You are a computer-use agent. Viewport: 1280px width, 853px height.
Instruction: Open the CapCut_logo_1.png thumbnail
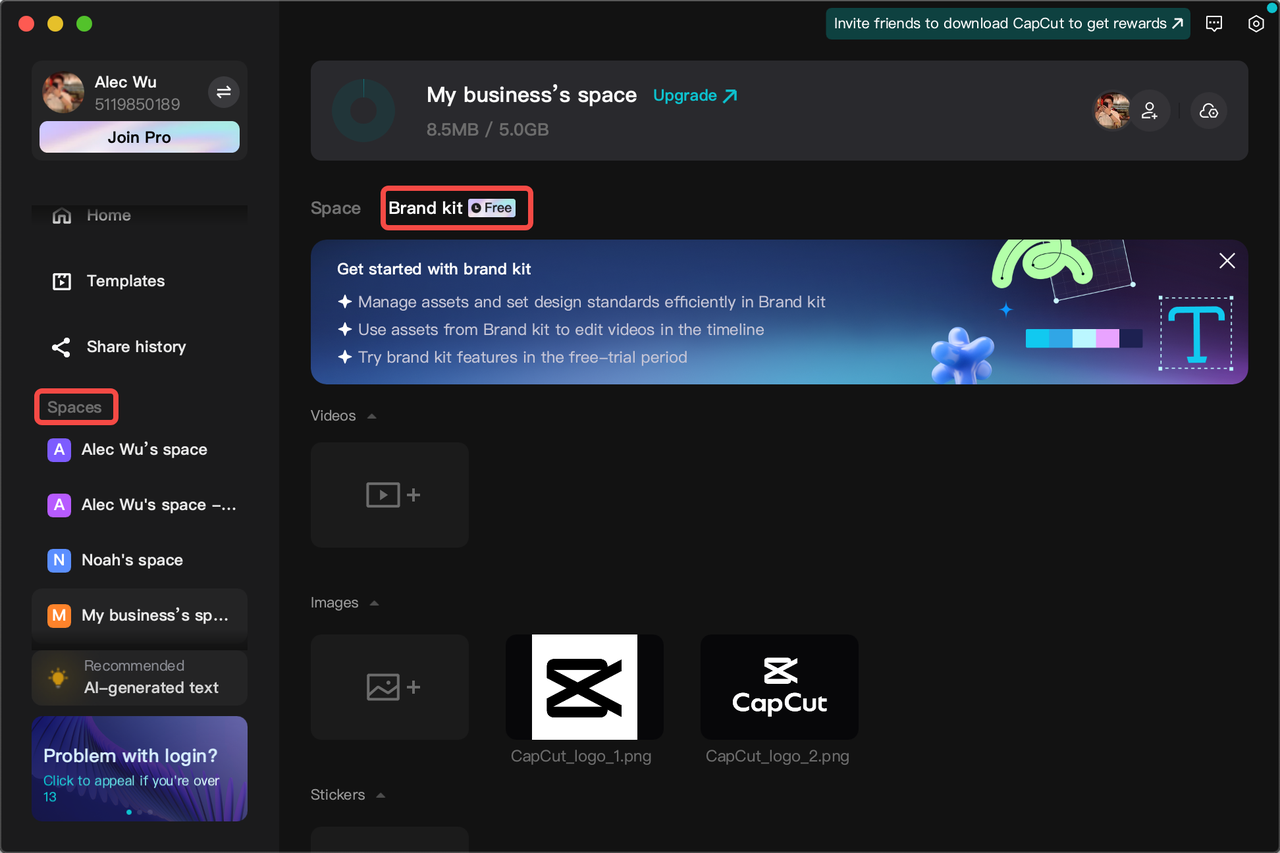pos(585,687)
